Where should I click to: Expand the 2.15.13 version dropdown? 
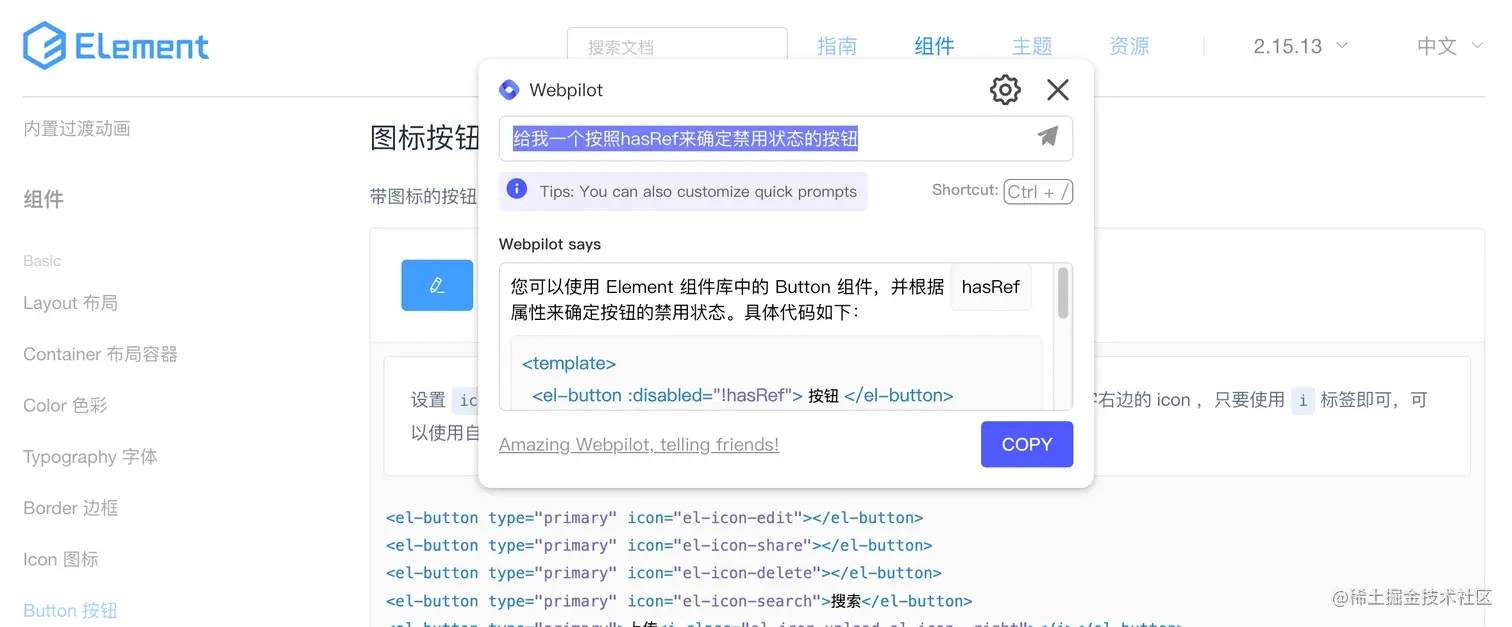pos(1300,46)
